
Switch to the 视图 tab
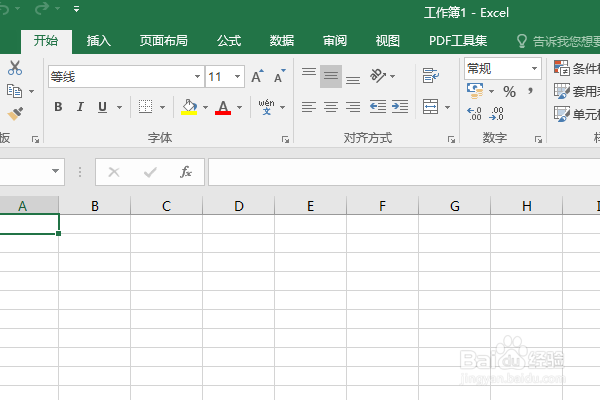point(388,41)
